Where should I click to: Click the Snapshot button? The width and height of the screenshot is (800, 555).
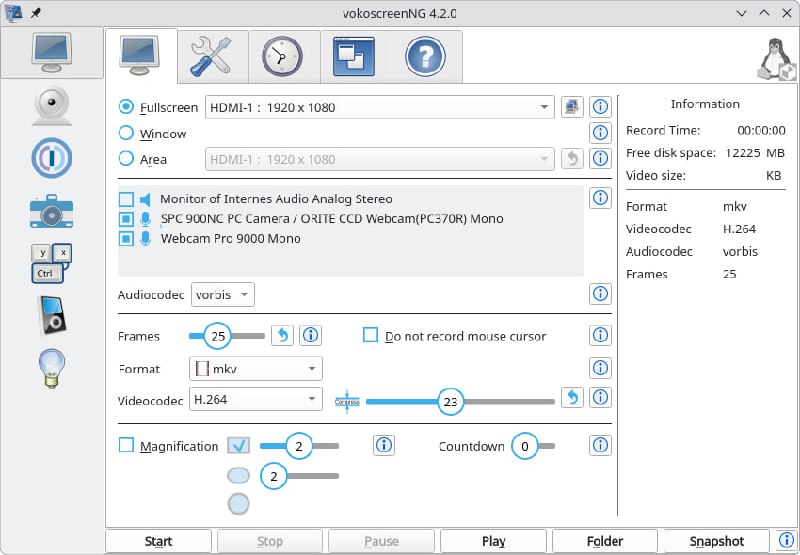(716, 541)
